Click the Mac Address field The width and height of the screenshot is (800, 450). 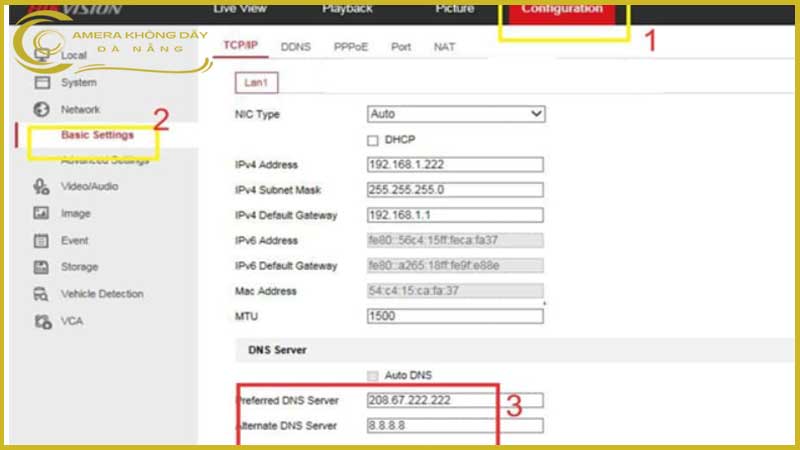click(x=455, y=291)
